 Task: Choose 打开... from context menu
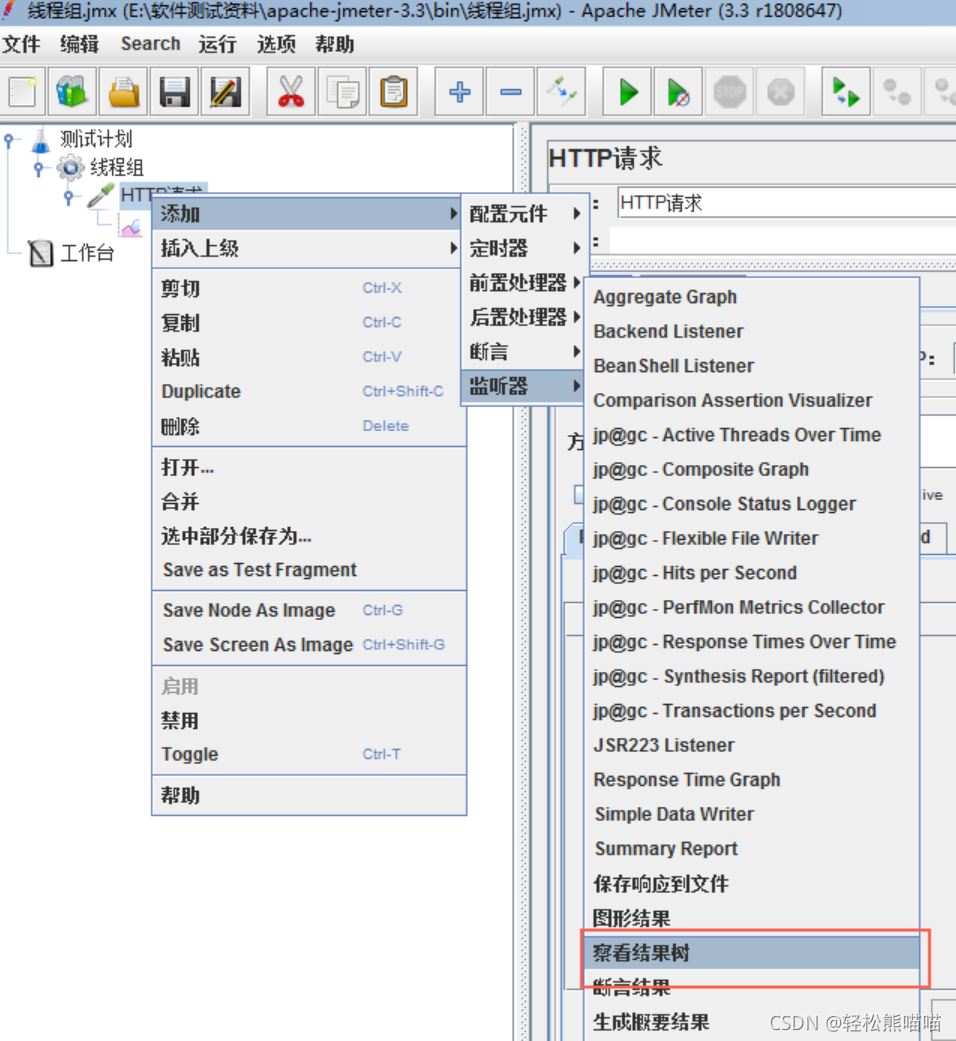[308, 467]
